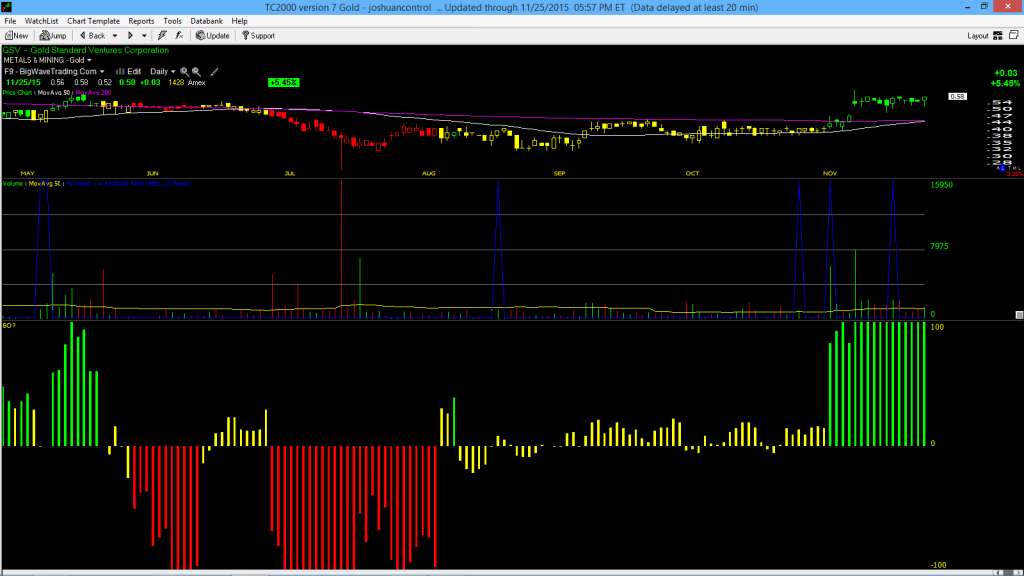
Task: Open F9 - BigWaveTrading.Com template dropdown
Action: 54,72
